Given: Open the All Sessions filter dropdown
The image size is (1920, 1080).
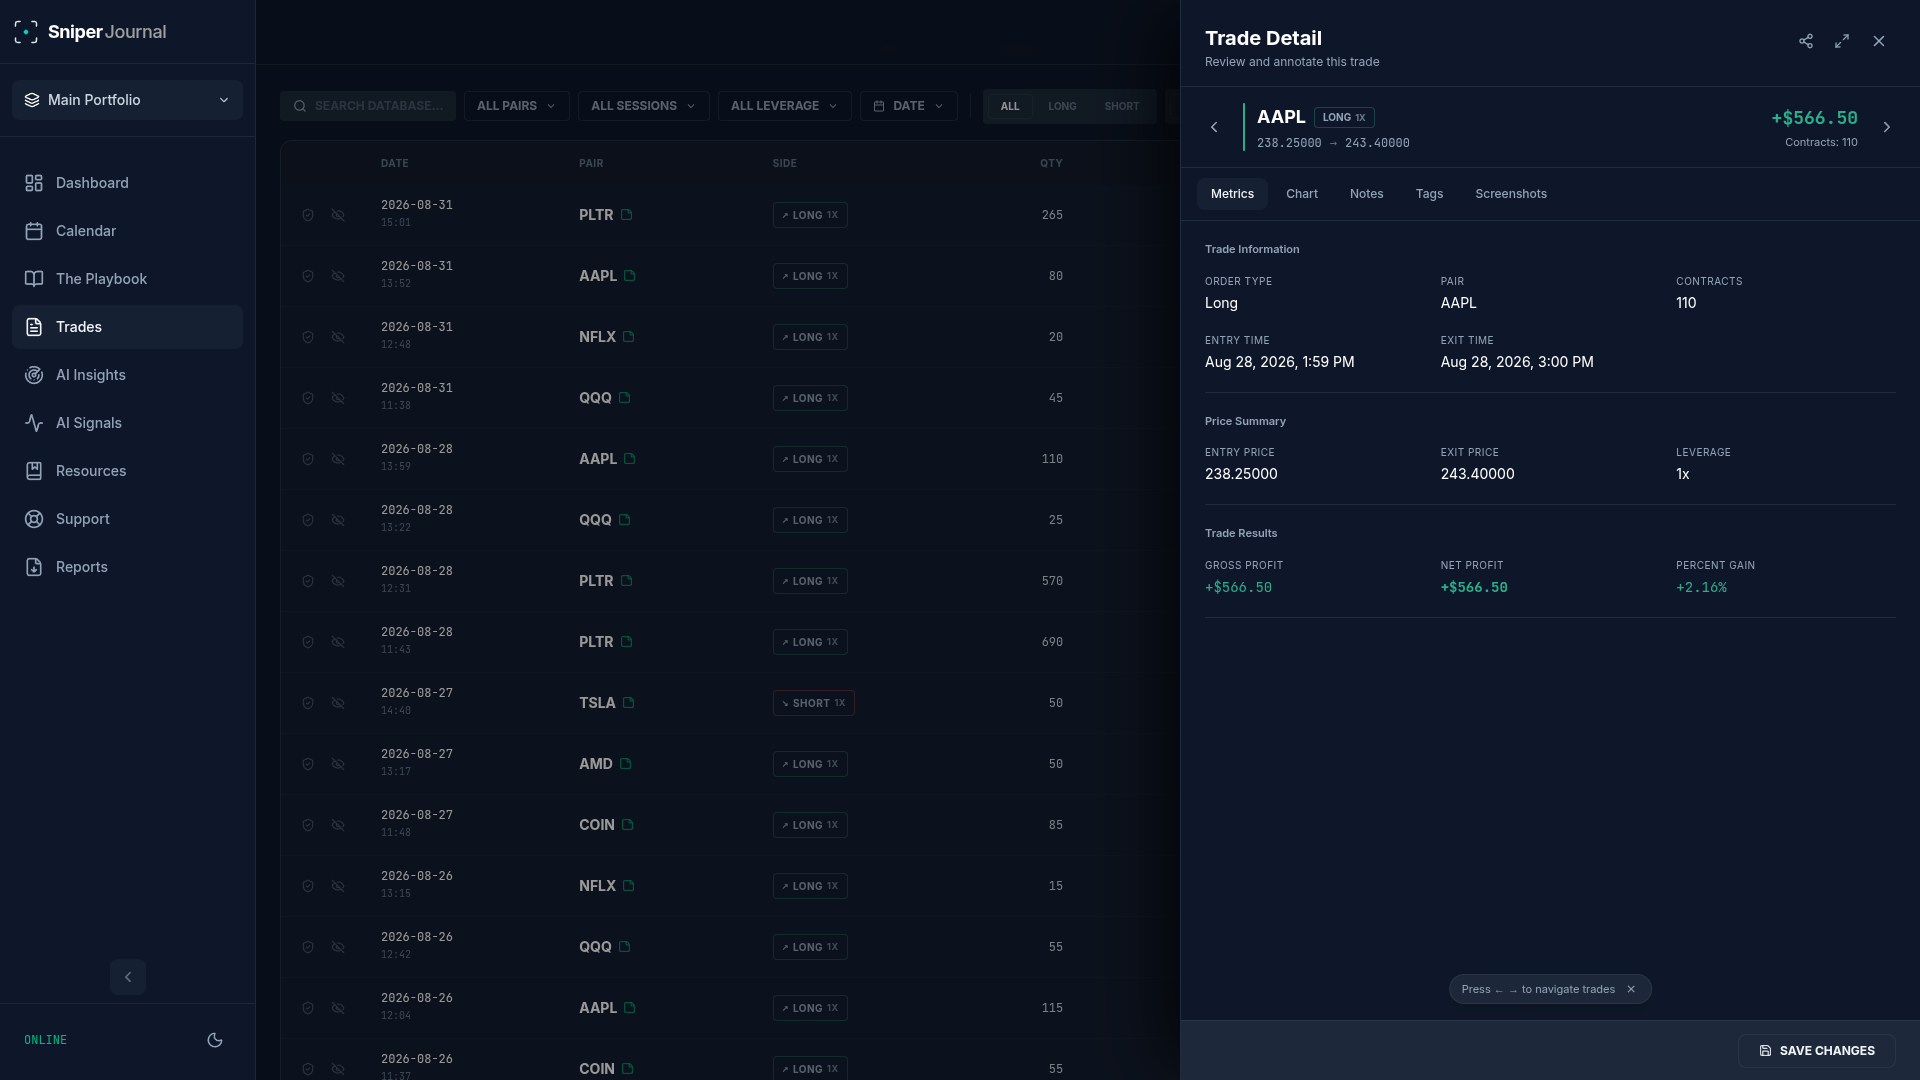Looking at the screenshot, I should pos(643,106).
